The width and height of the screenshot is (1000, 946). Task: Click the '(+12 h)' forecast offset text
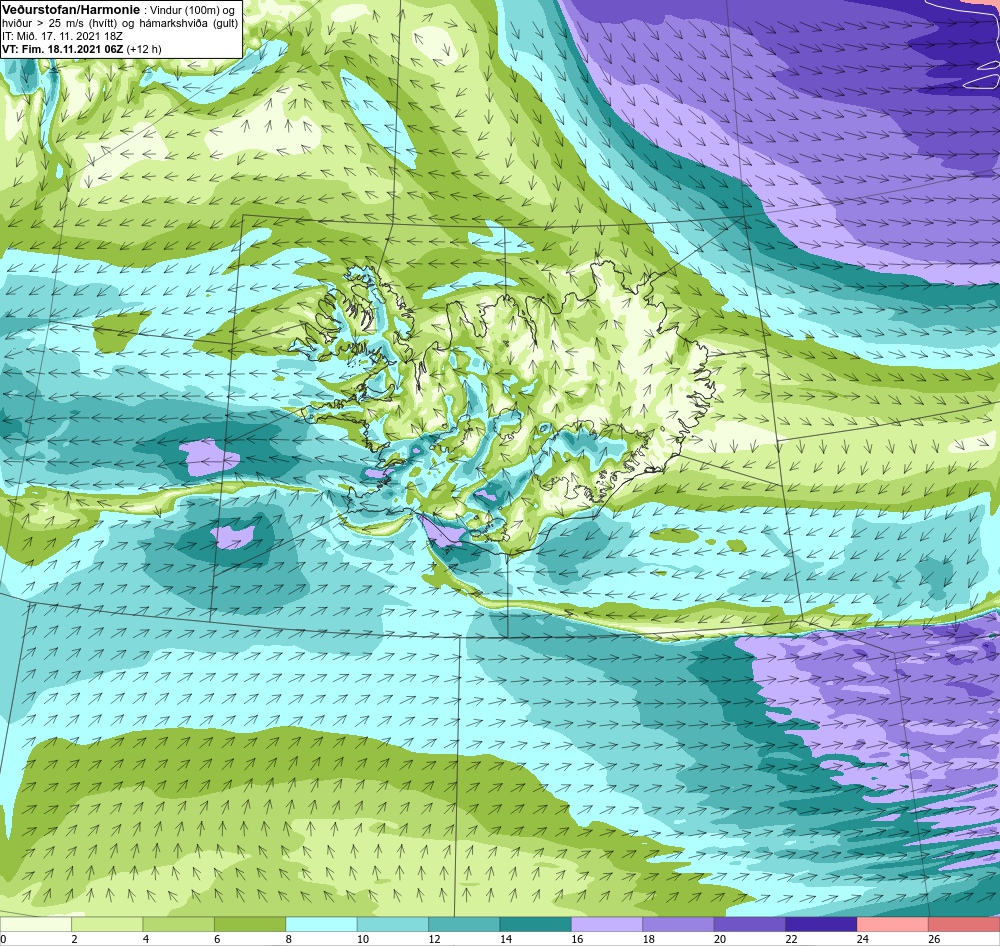(144, 49)
